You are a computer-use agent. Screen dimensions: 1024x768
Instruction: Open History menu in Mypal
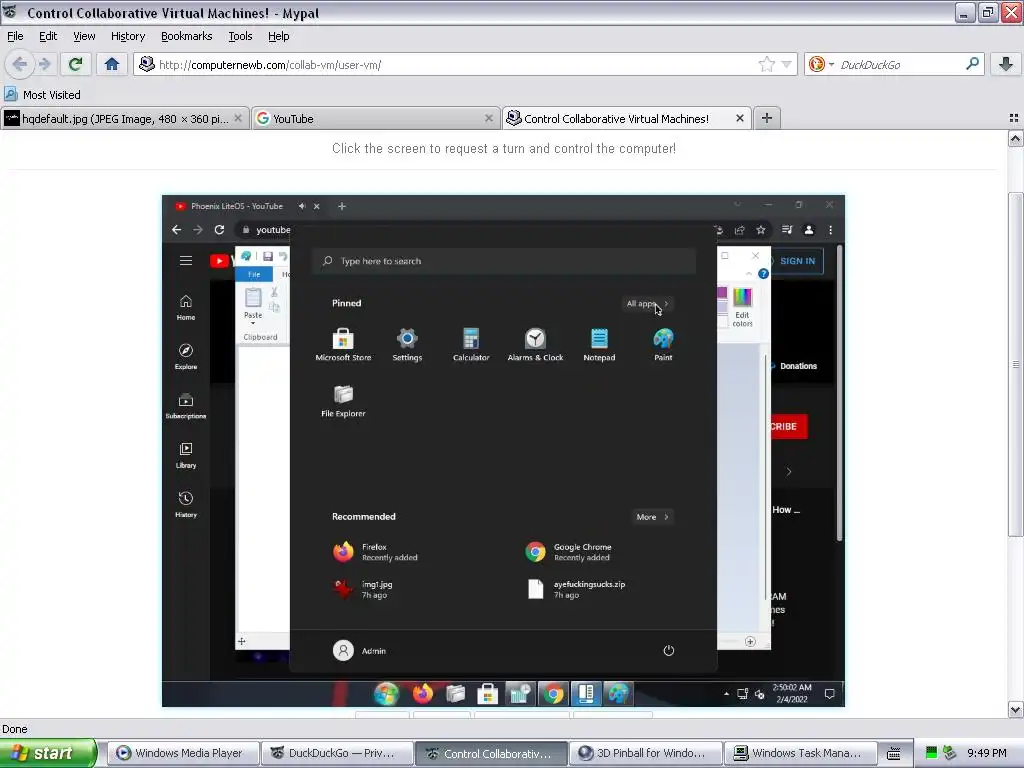tap(127, 36)
